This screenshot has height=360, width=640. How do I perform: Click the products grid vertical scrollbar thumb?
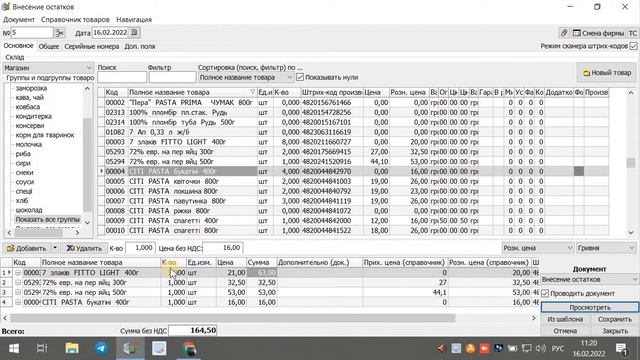pos(631,162)
